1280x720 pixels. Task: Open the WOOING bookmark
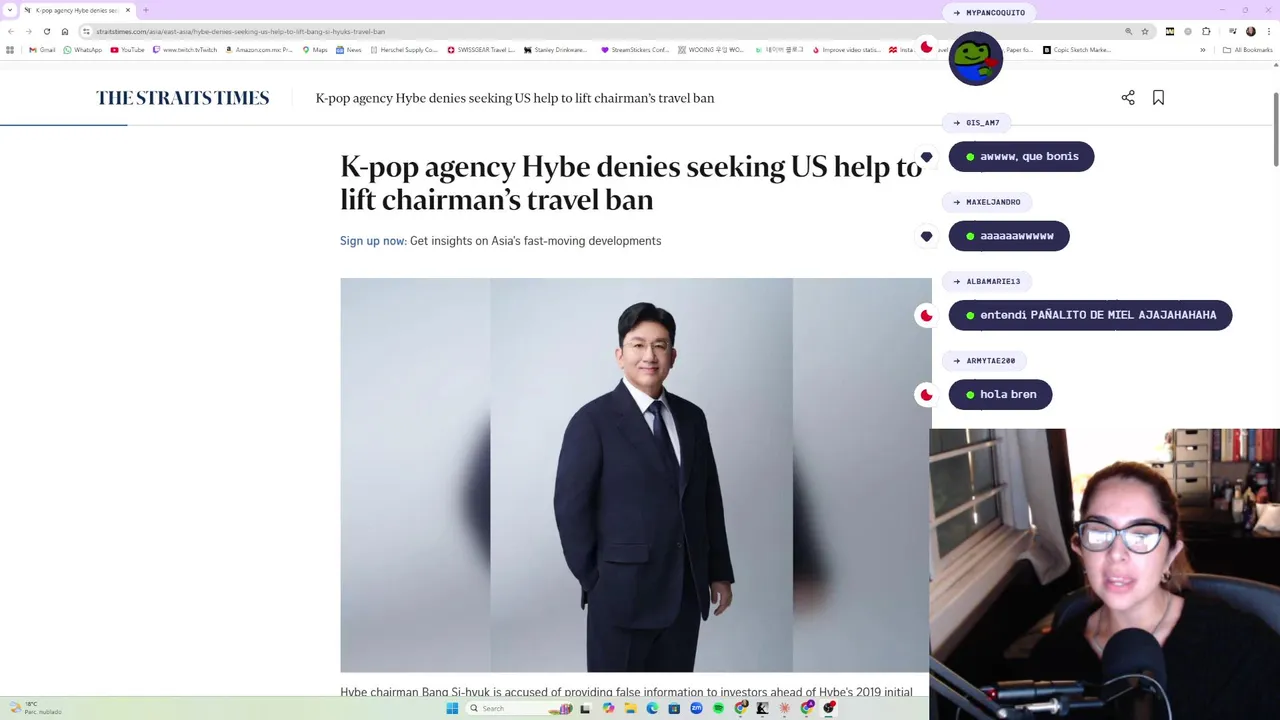(711, 49)
